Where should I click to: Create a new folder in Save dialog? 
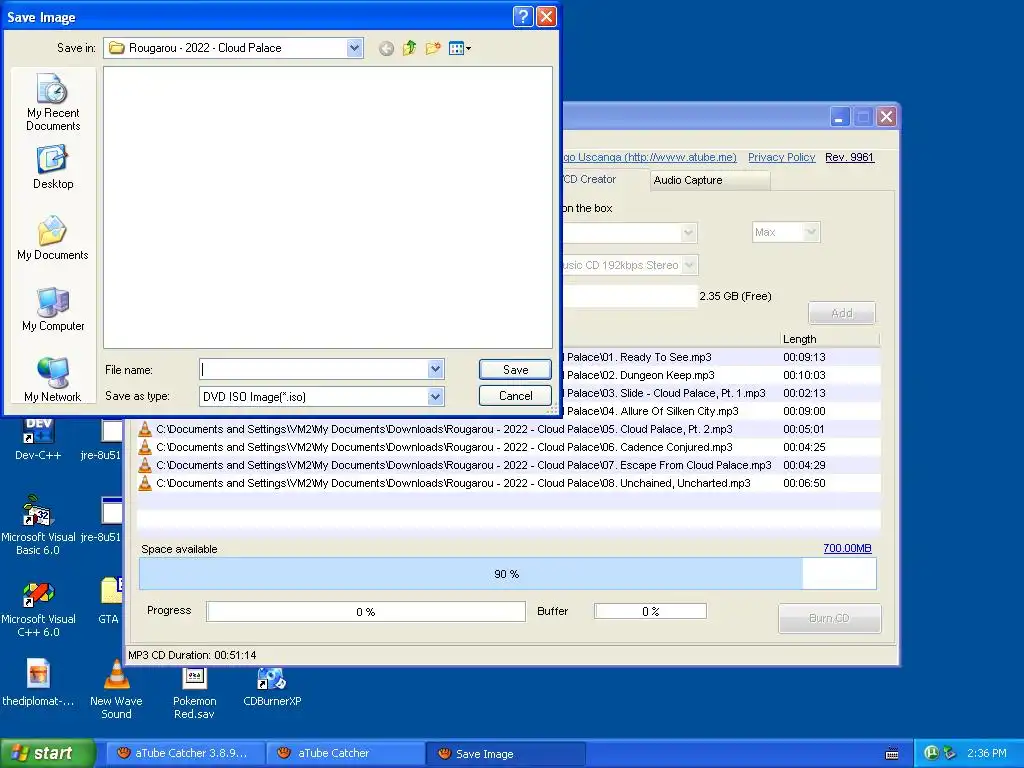432,48
